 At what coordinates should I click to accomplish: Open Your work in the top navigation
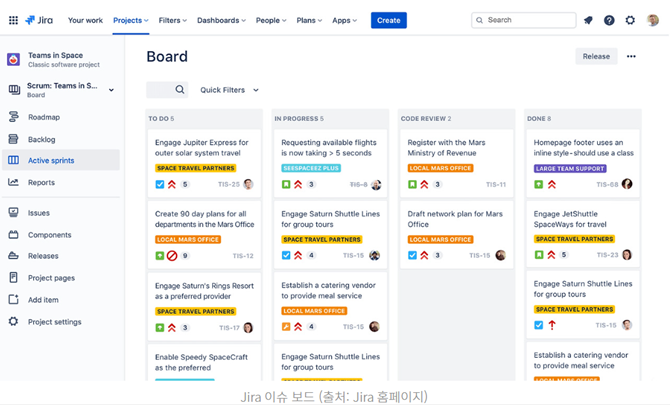[x=85, y=20]
